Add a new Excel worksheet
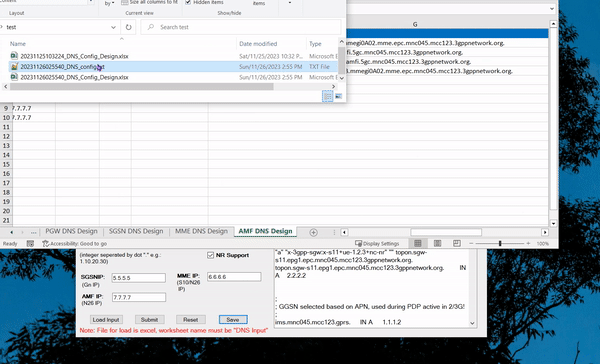600x364 pixels. 313,232
